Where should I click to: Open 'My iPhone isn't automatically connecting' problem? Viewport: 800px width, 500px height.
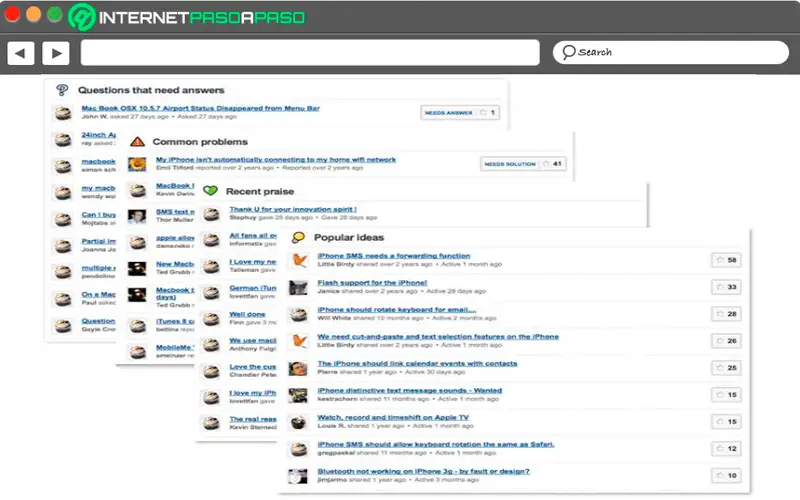pyautogui.click(x=276, y=160)
